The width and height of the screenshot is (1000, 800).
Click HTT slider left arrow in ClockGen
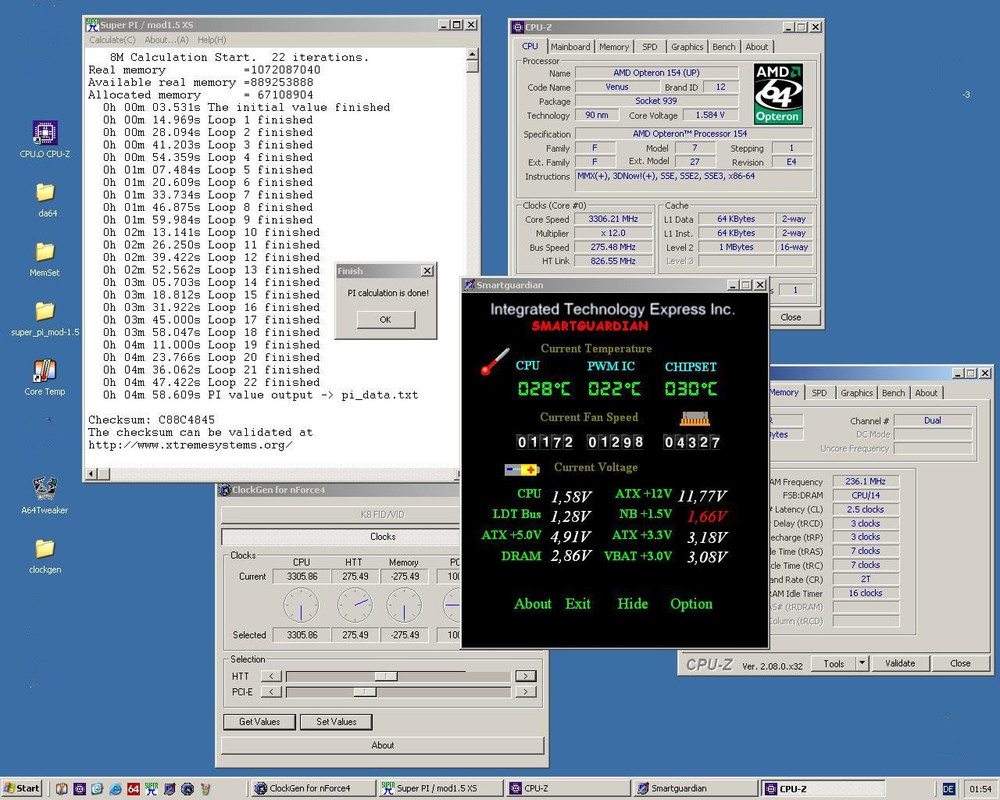(x=271, y=676)
